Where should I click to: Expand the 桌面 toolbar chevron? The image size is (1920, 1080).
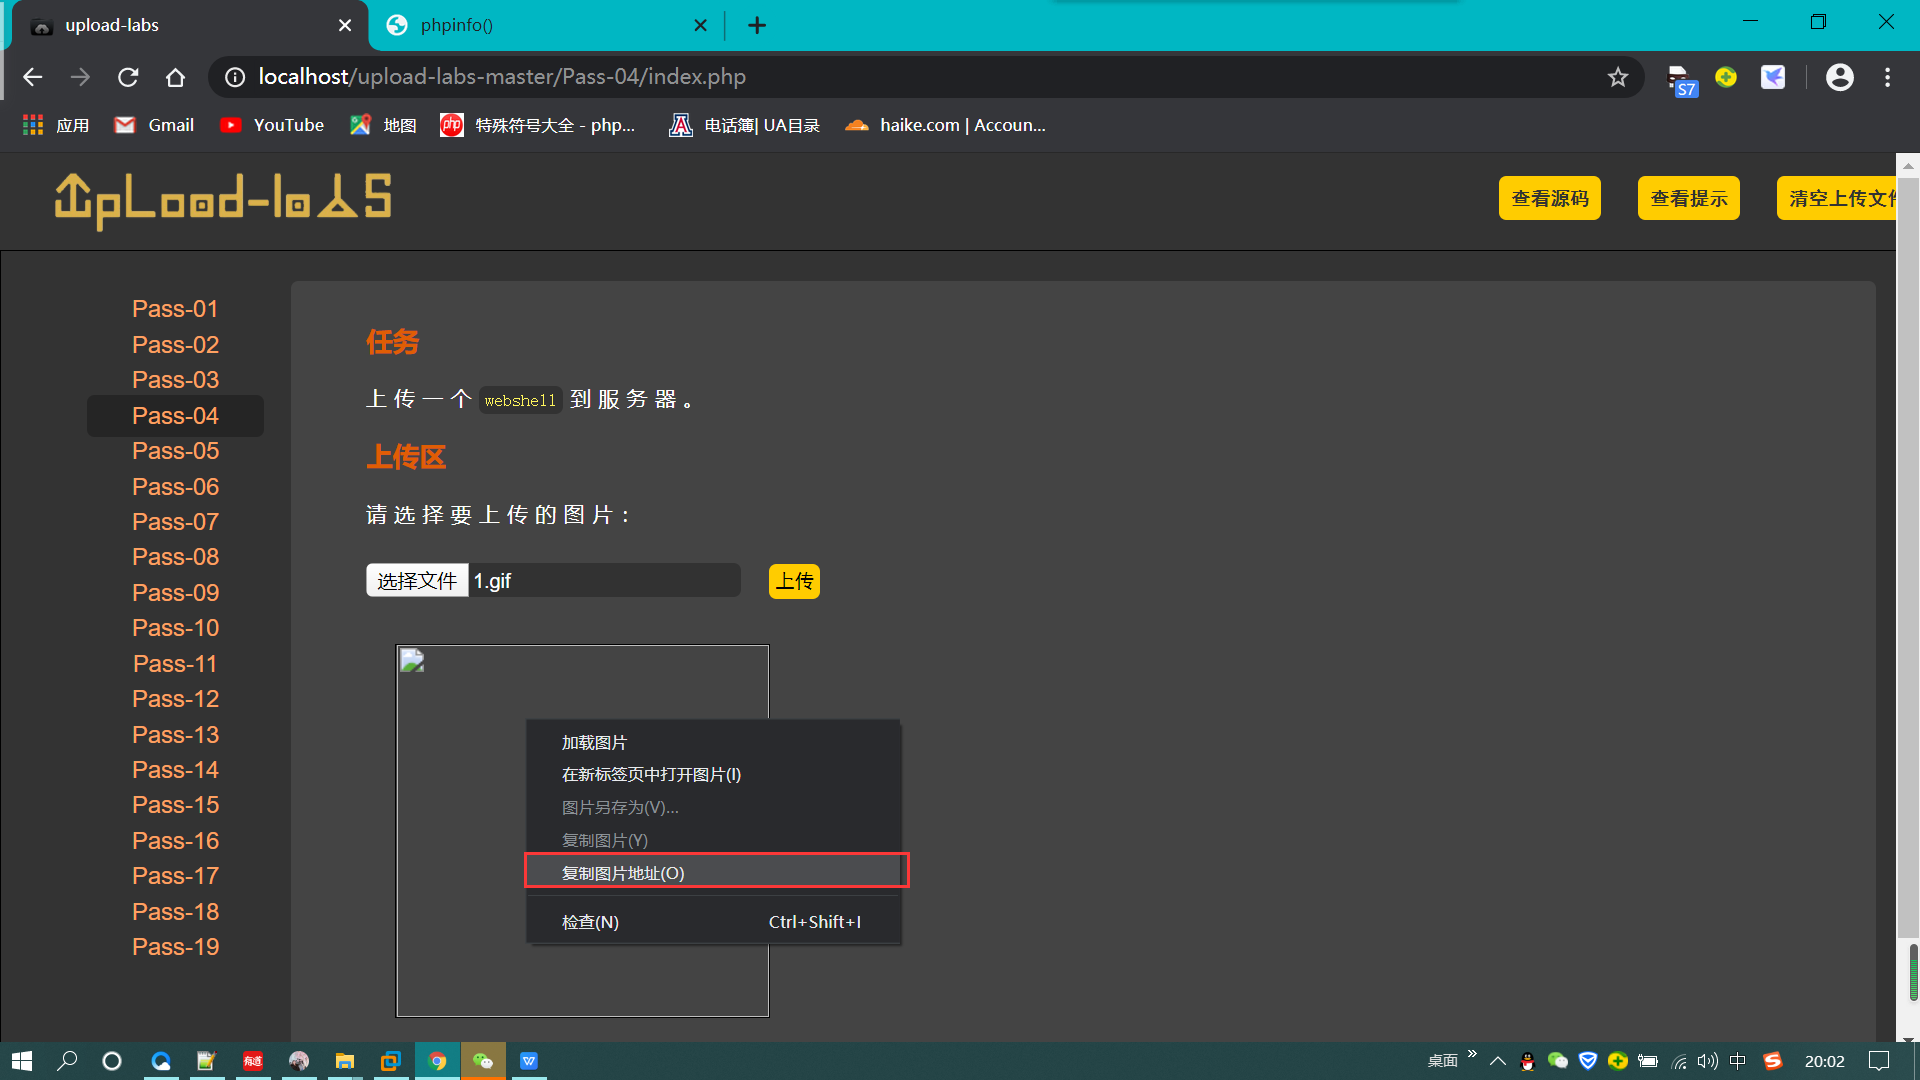click(1471, 1053)
